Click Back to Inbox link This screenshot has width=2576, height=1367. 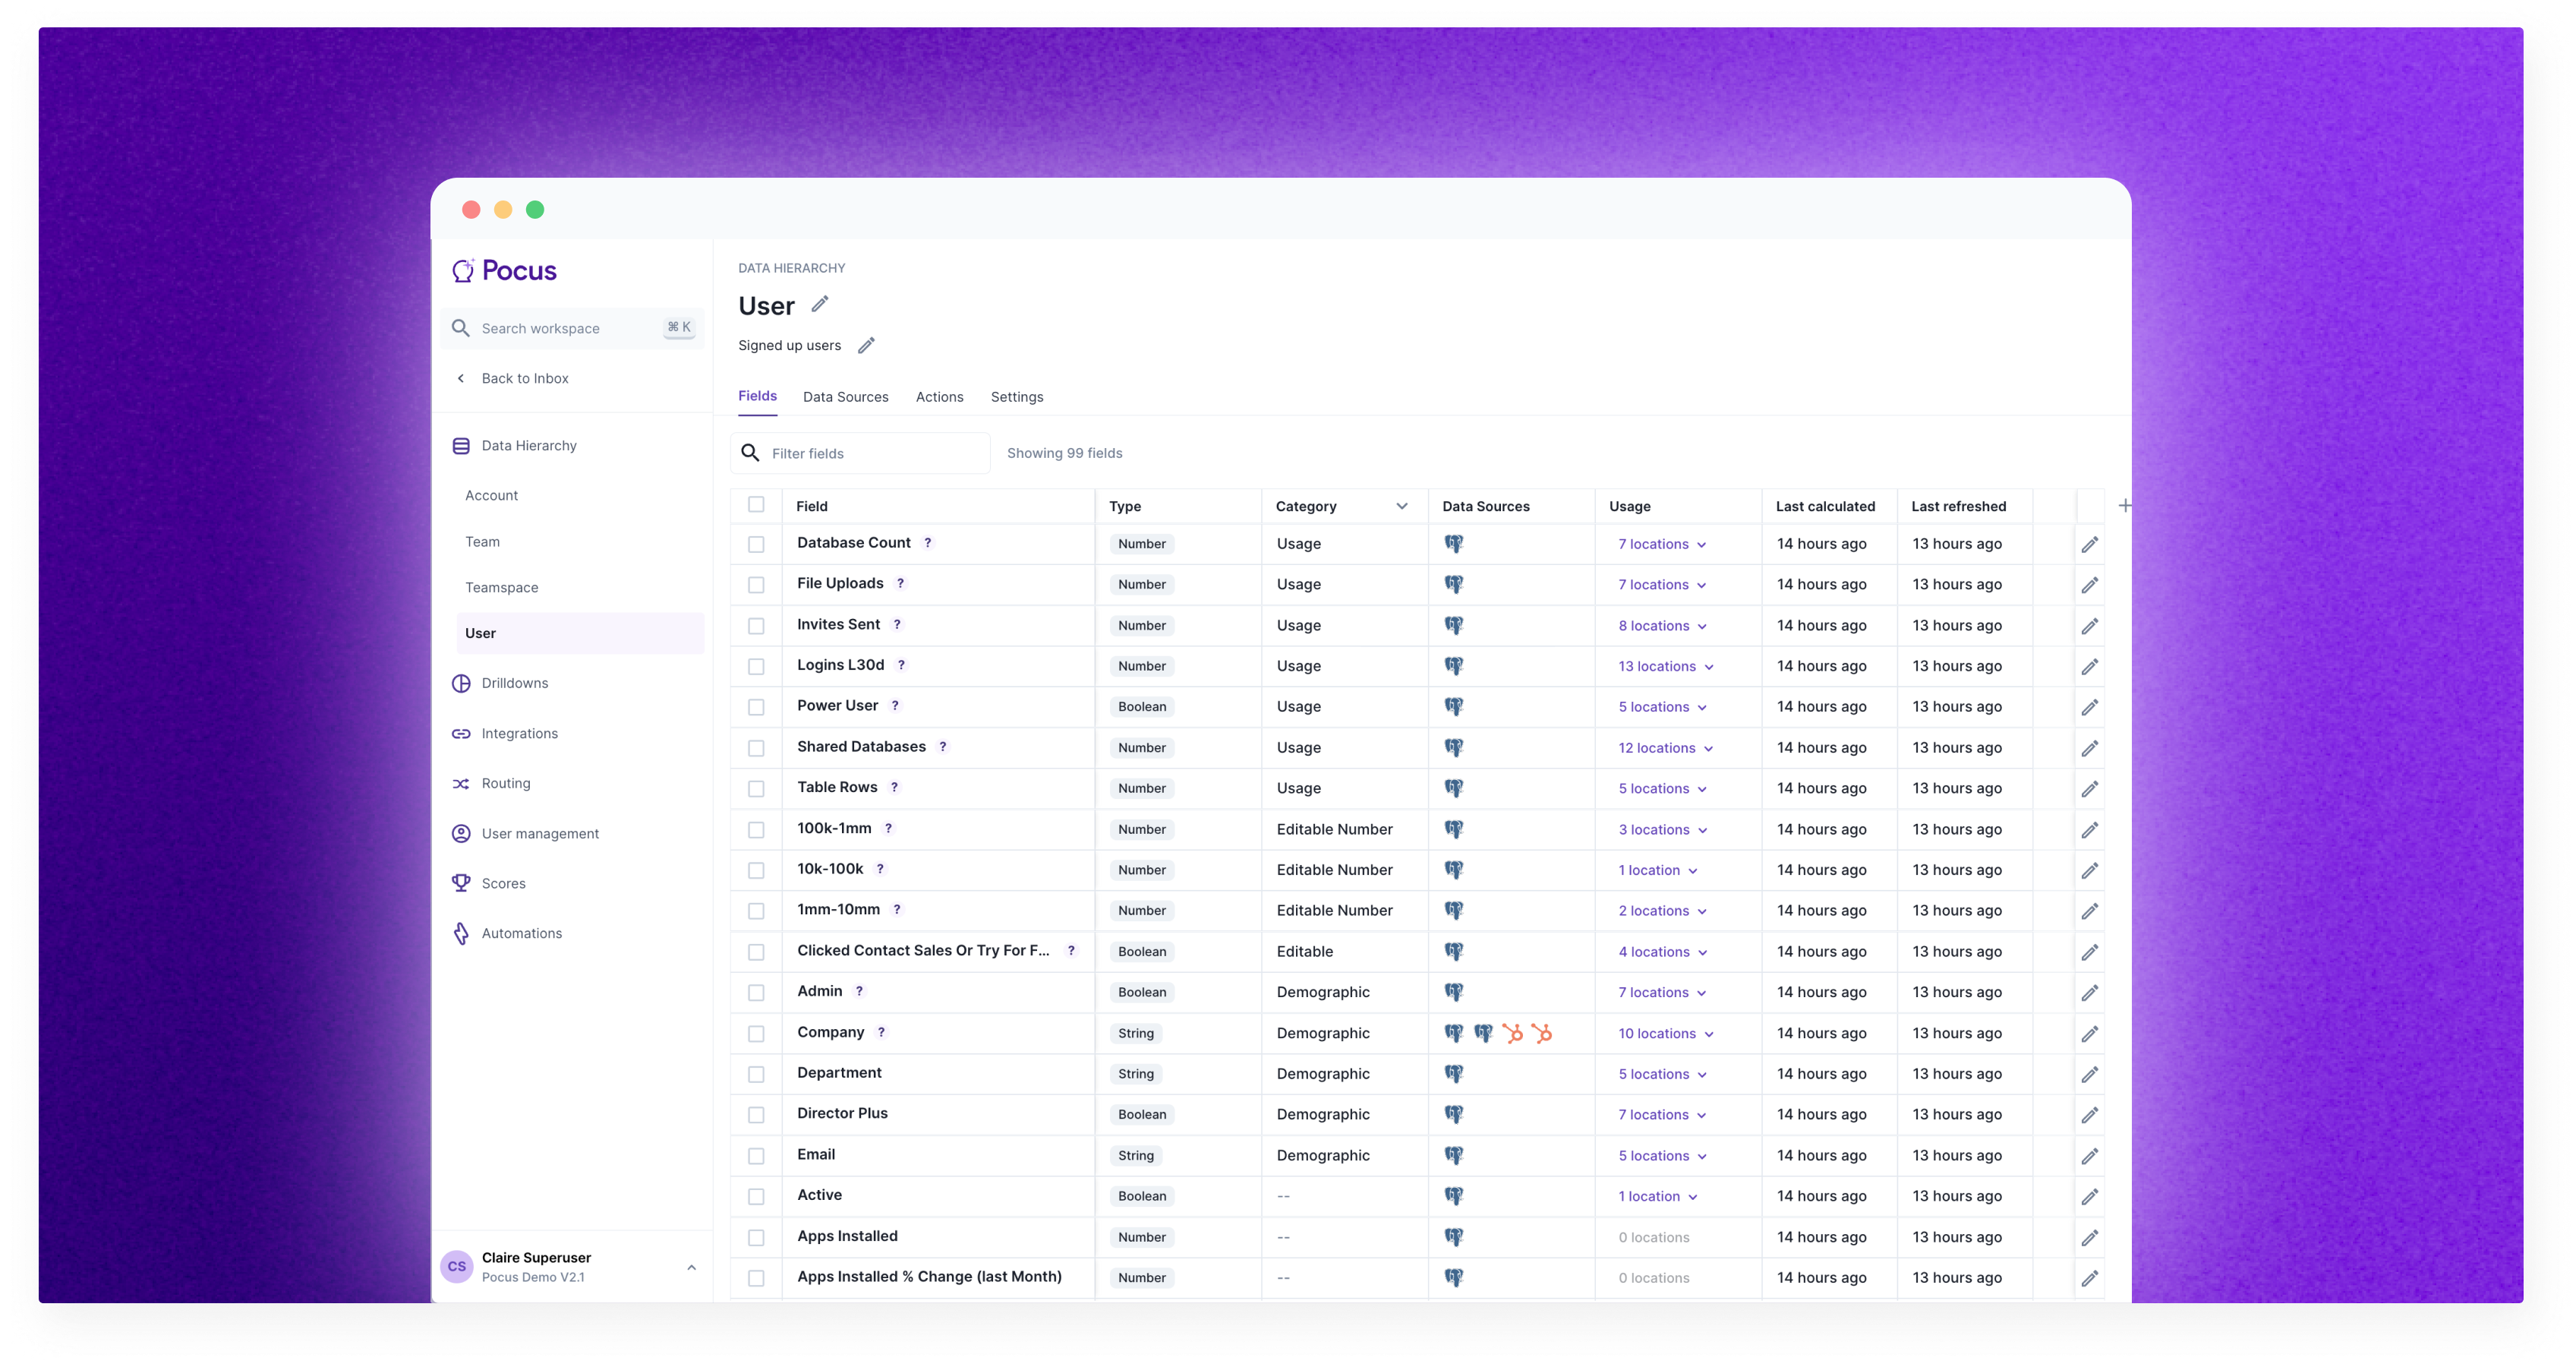pos(524,378)
